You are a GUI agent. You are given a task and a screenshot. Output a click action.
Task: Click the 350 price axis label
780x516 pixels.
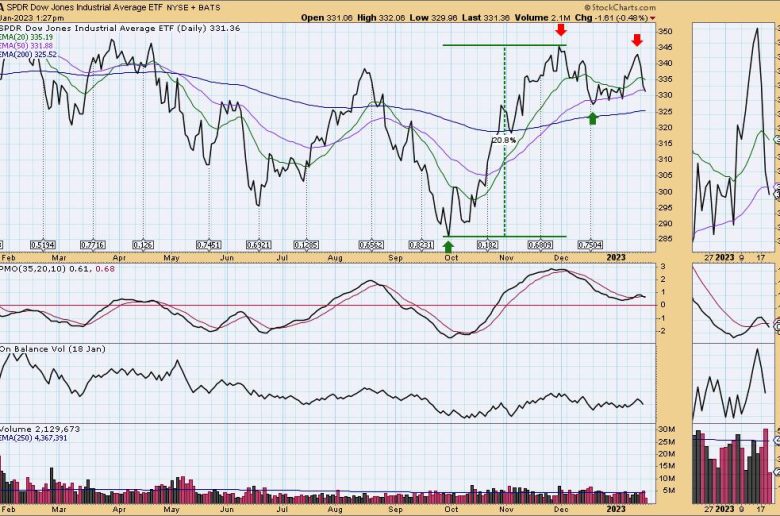[x=666, y=31]
